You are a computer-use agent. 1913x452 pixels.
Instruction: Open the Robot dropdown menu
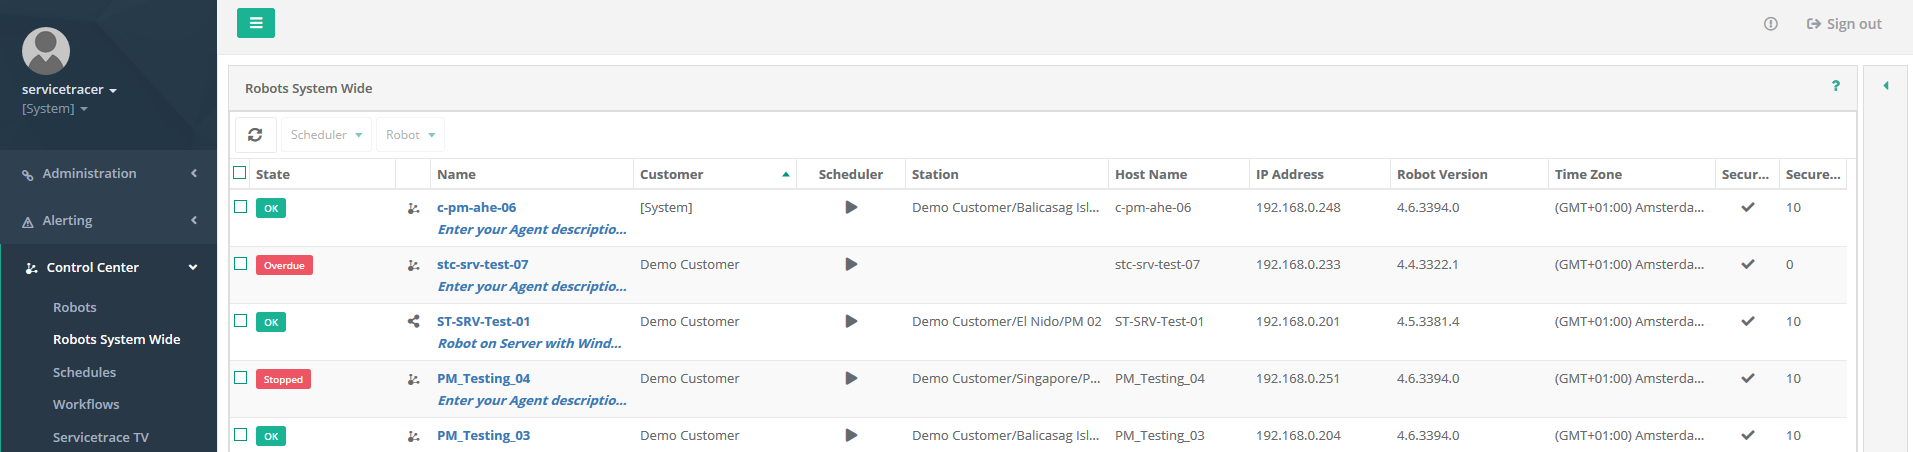tap(410, 135)
